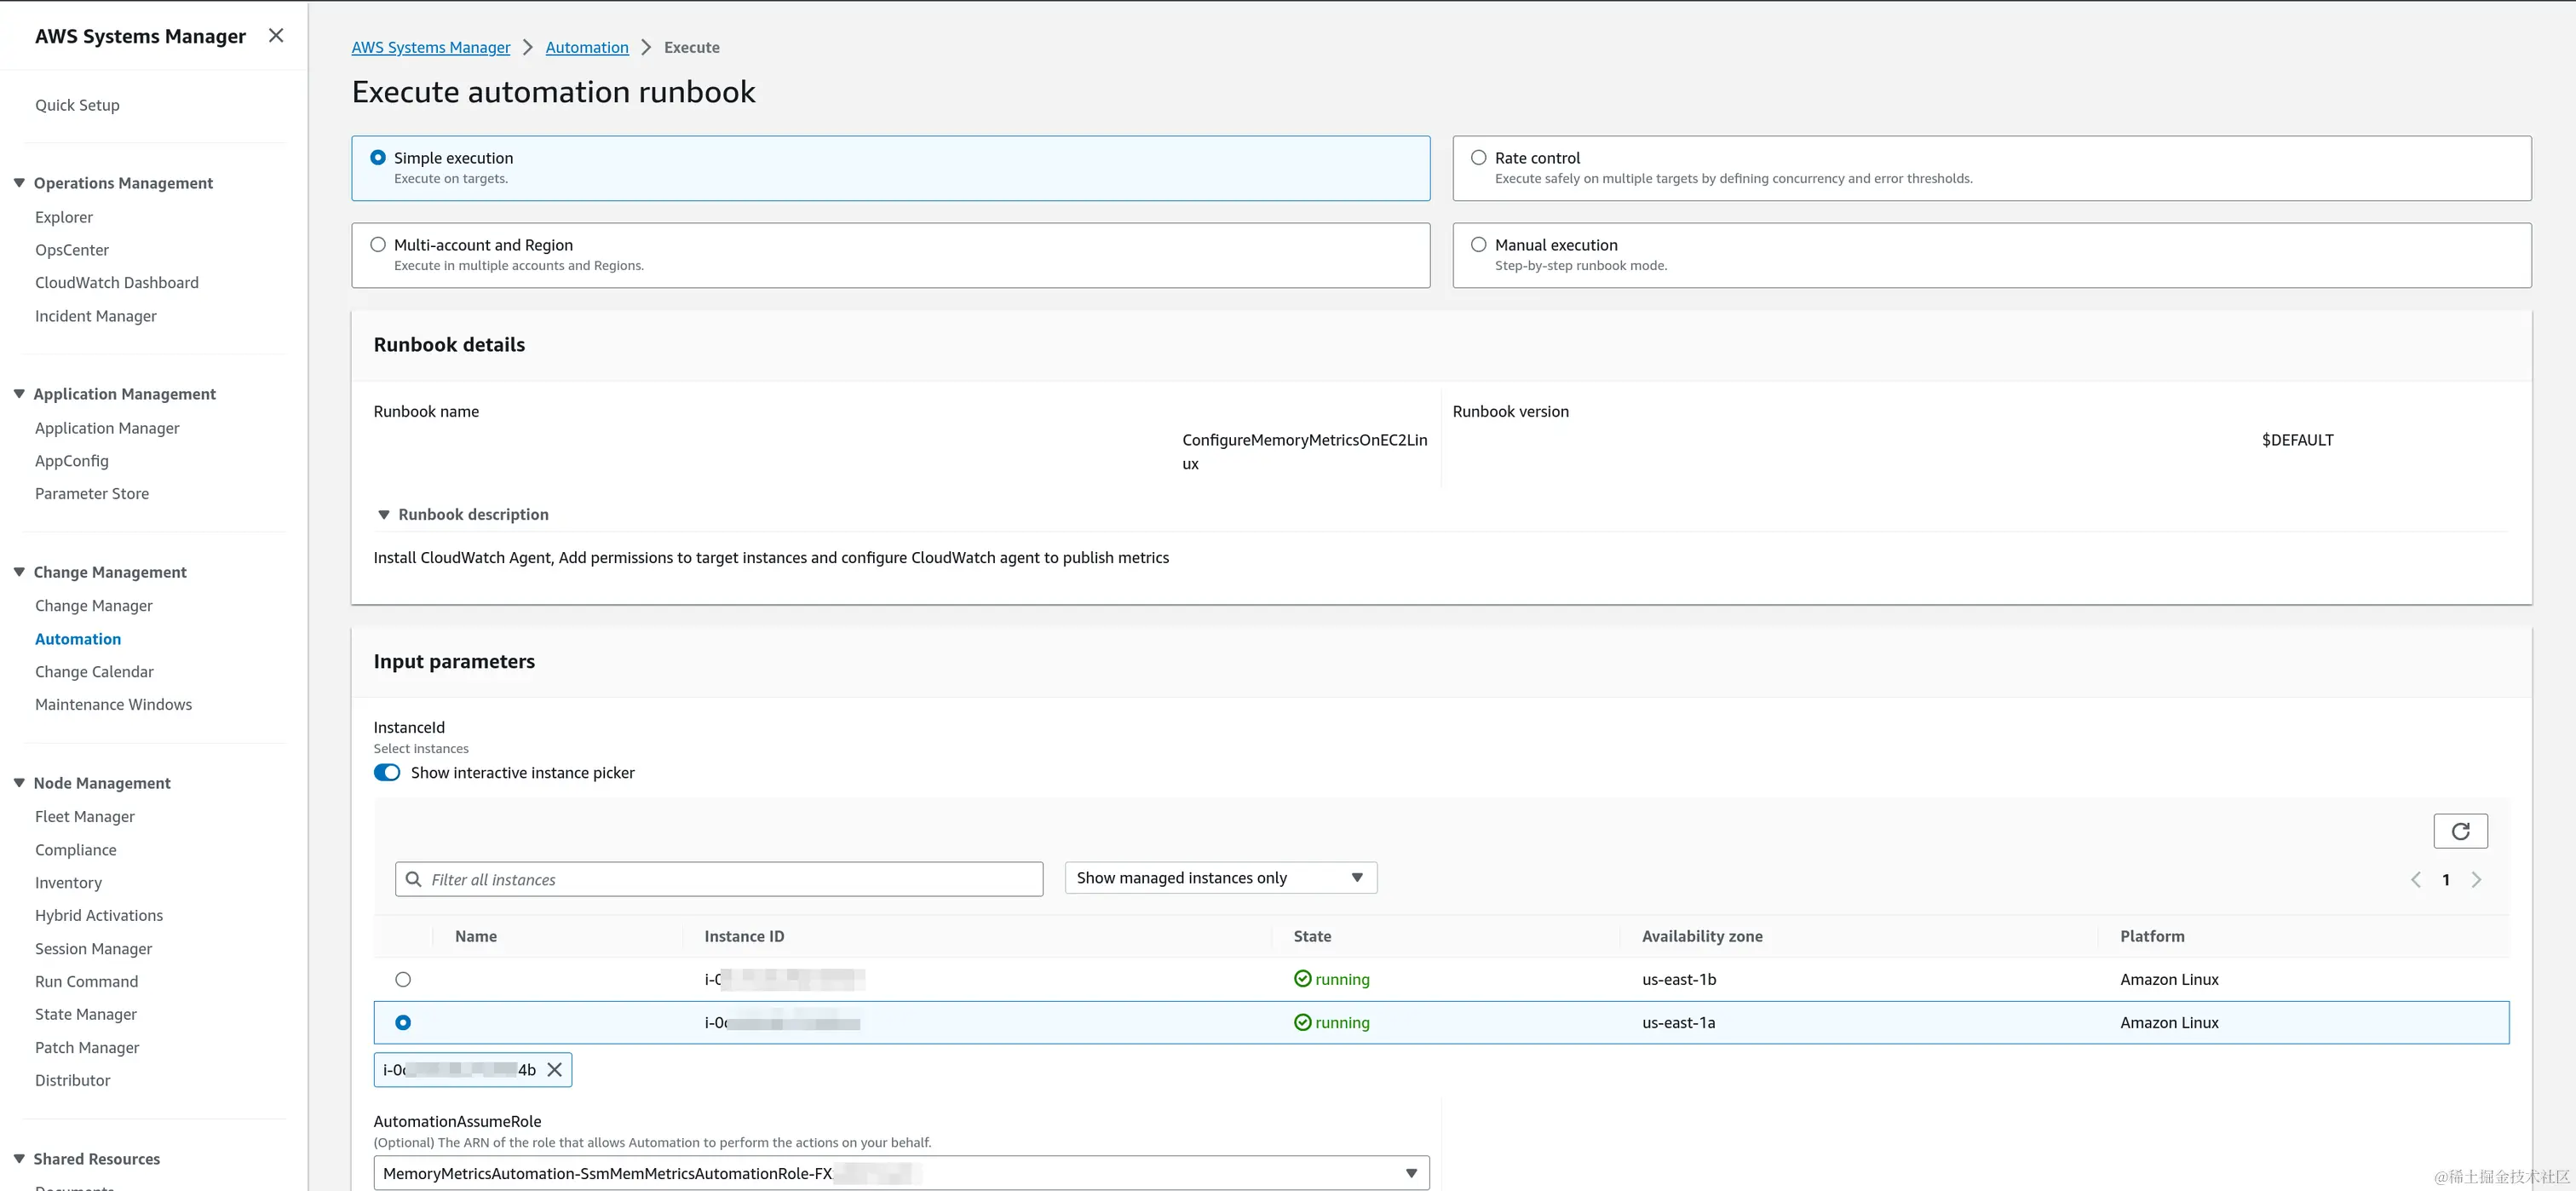The height and width of the screenshot is (1191, 2576).
Task: Click the Automation breadcrumb link
Action: [587, 47]
